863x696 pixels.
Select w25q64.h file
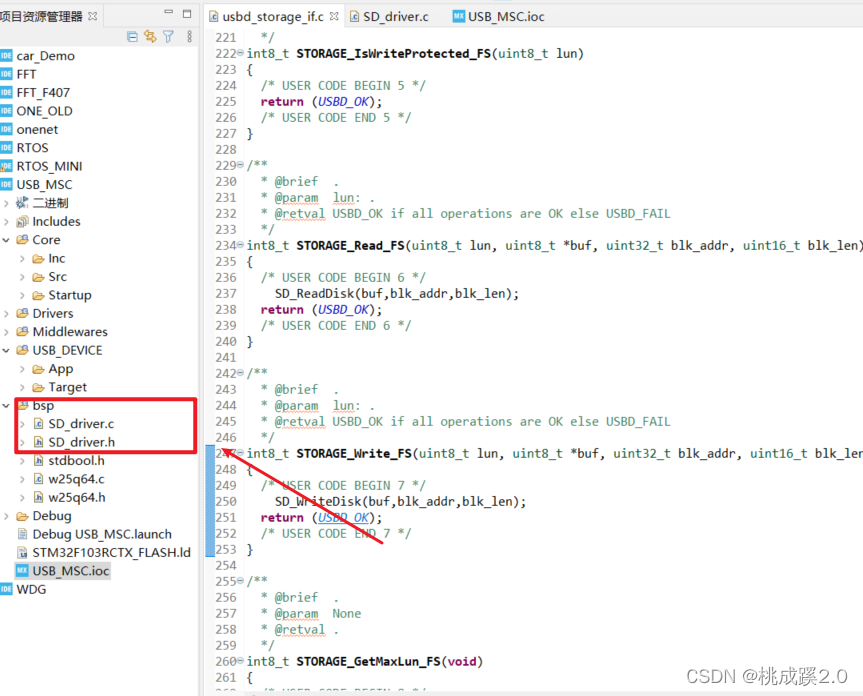pyautogui.click(x=77, y=497)
